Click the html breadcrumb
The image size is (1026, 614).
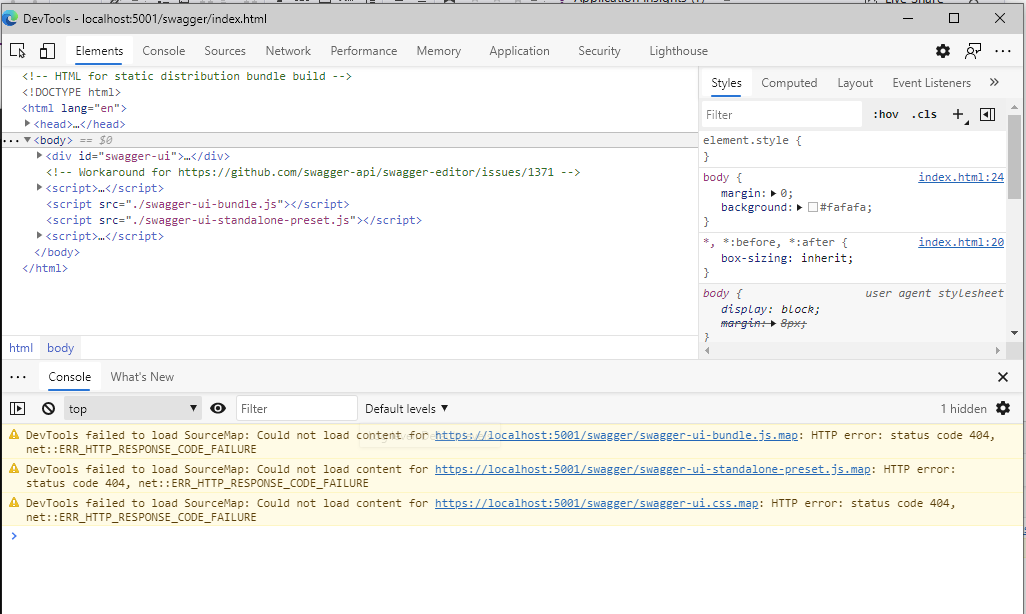pos(21,348)
